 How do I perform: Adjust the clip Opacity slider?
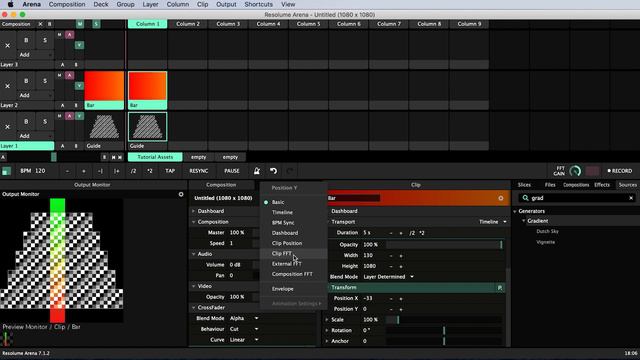coord(444,244)
